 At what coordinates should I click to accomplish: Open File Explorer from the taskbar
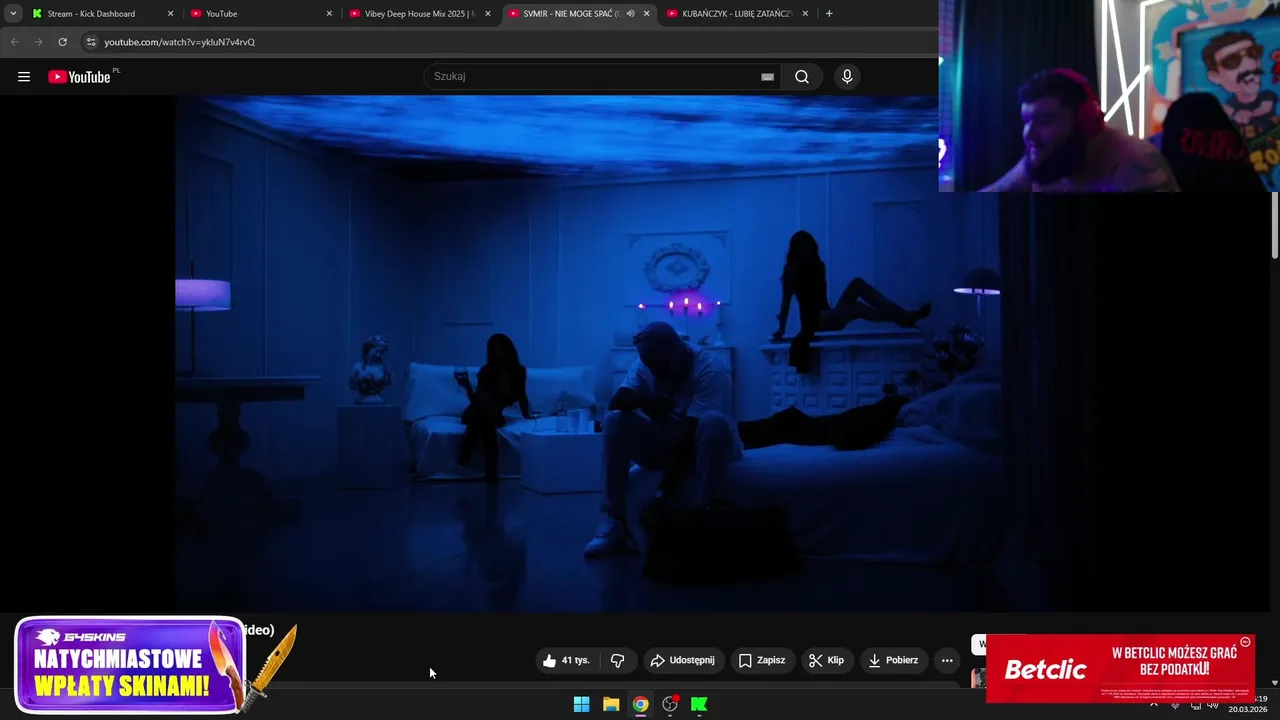[611, 704]
